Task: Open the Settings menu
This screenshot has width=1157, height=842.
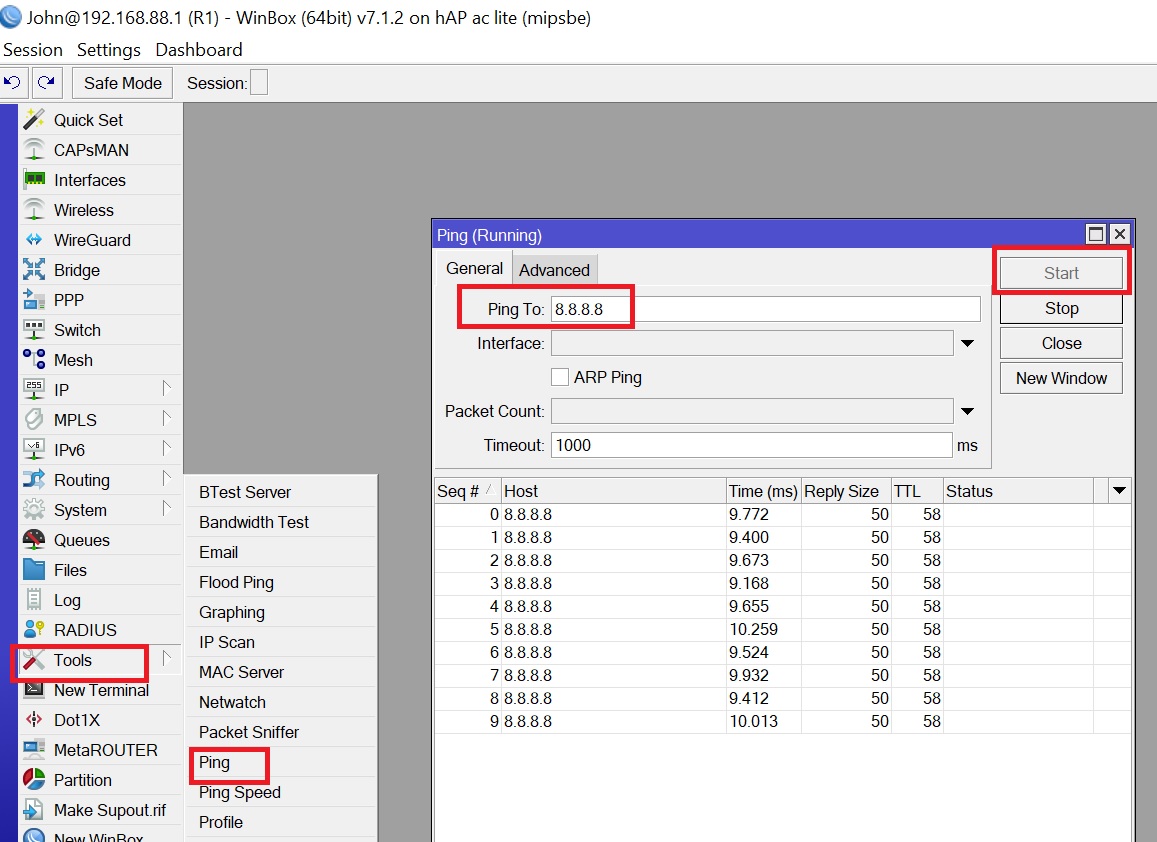Action: coord(108,49)
